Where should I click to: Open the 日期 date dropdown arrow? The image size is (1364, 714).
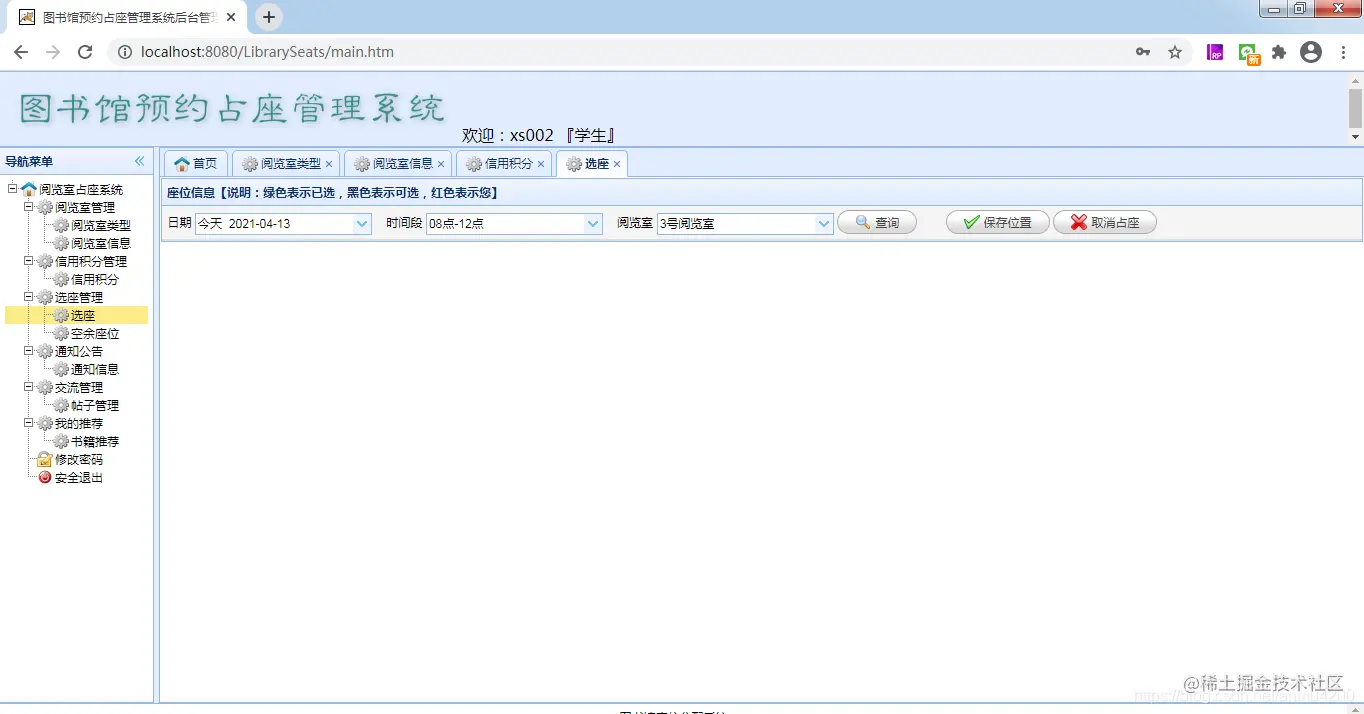coord(362,224)
